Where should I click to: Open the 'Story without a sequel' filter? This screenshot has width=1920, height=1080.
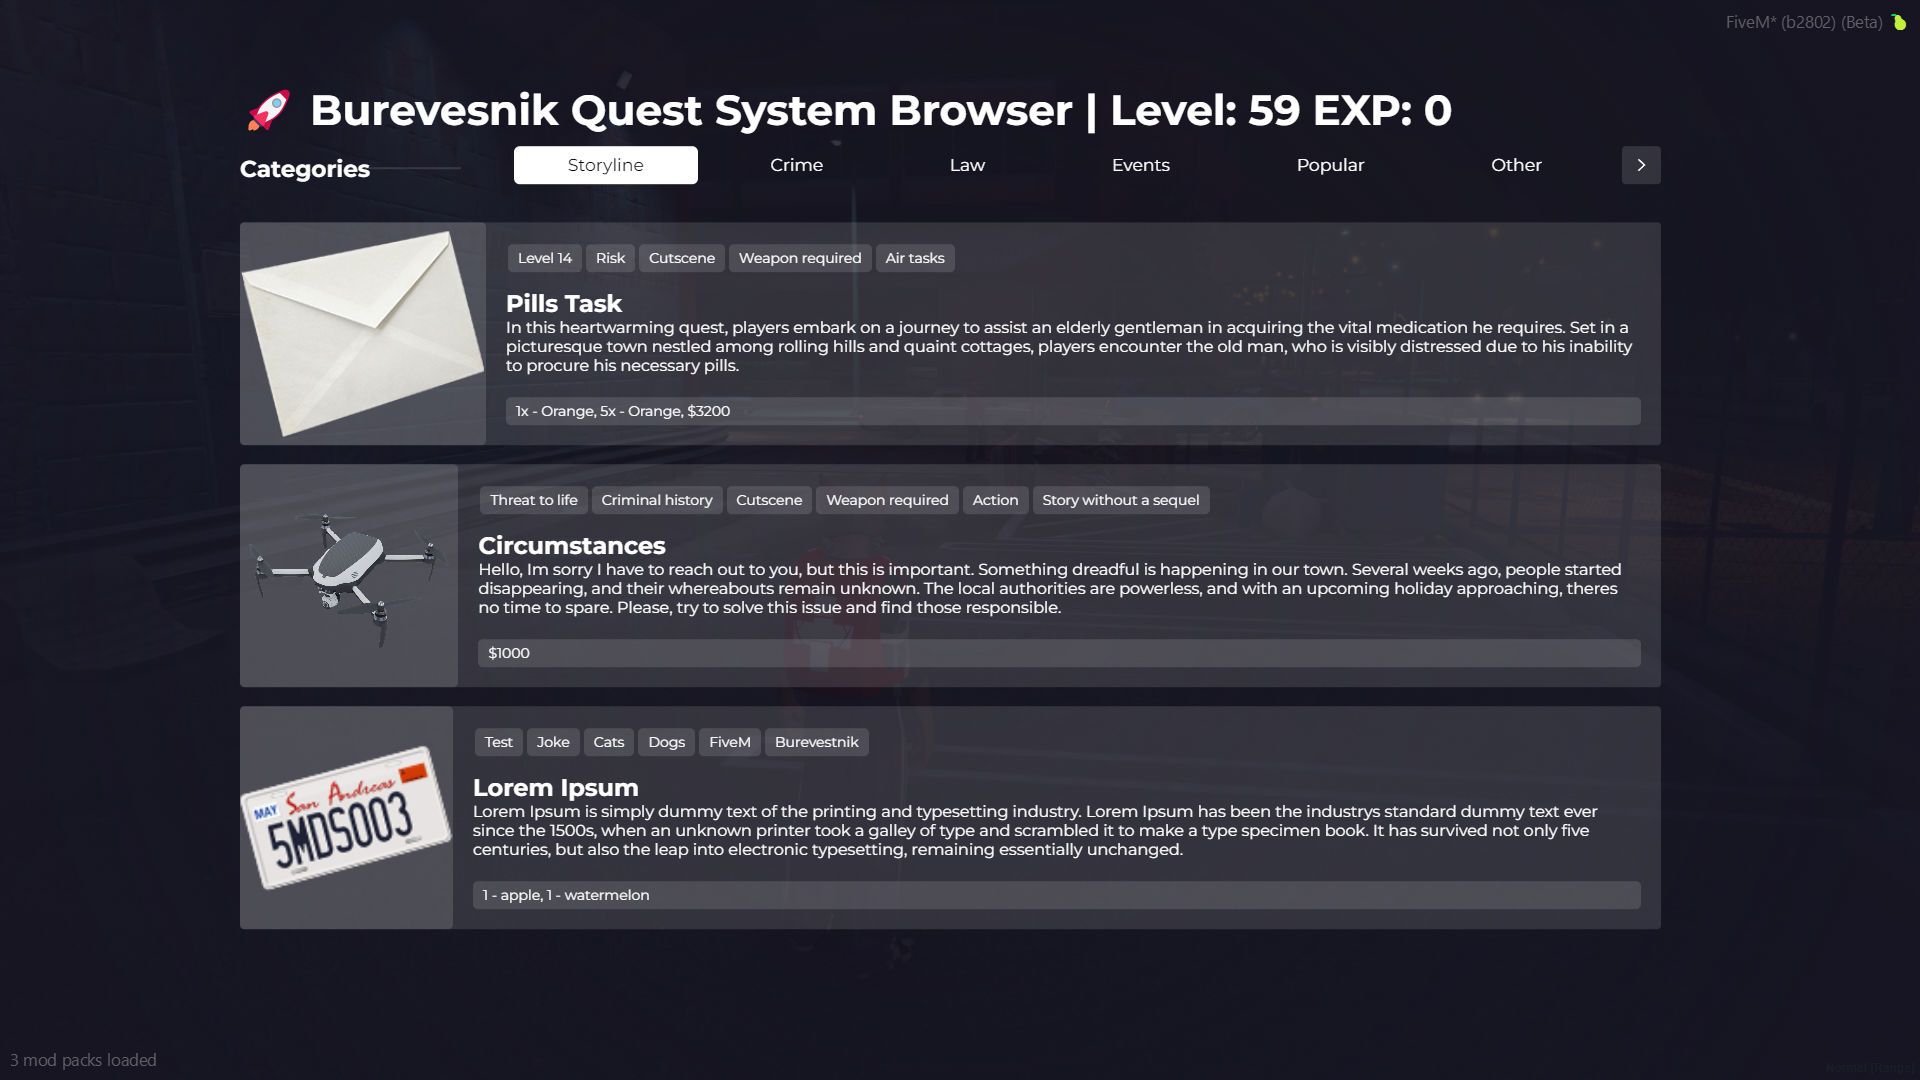click(x=1120, y=500)
